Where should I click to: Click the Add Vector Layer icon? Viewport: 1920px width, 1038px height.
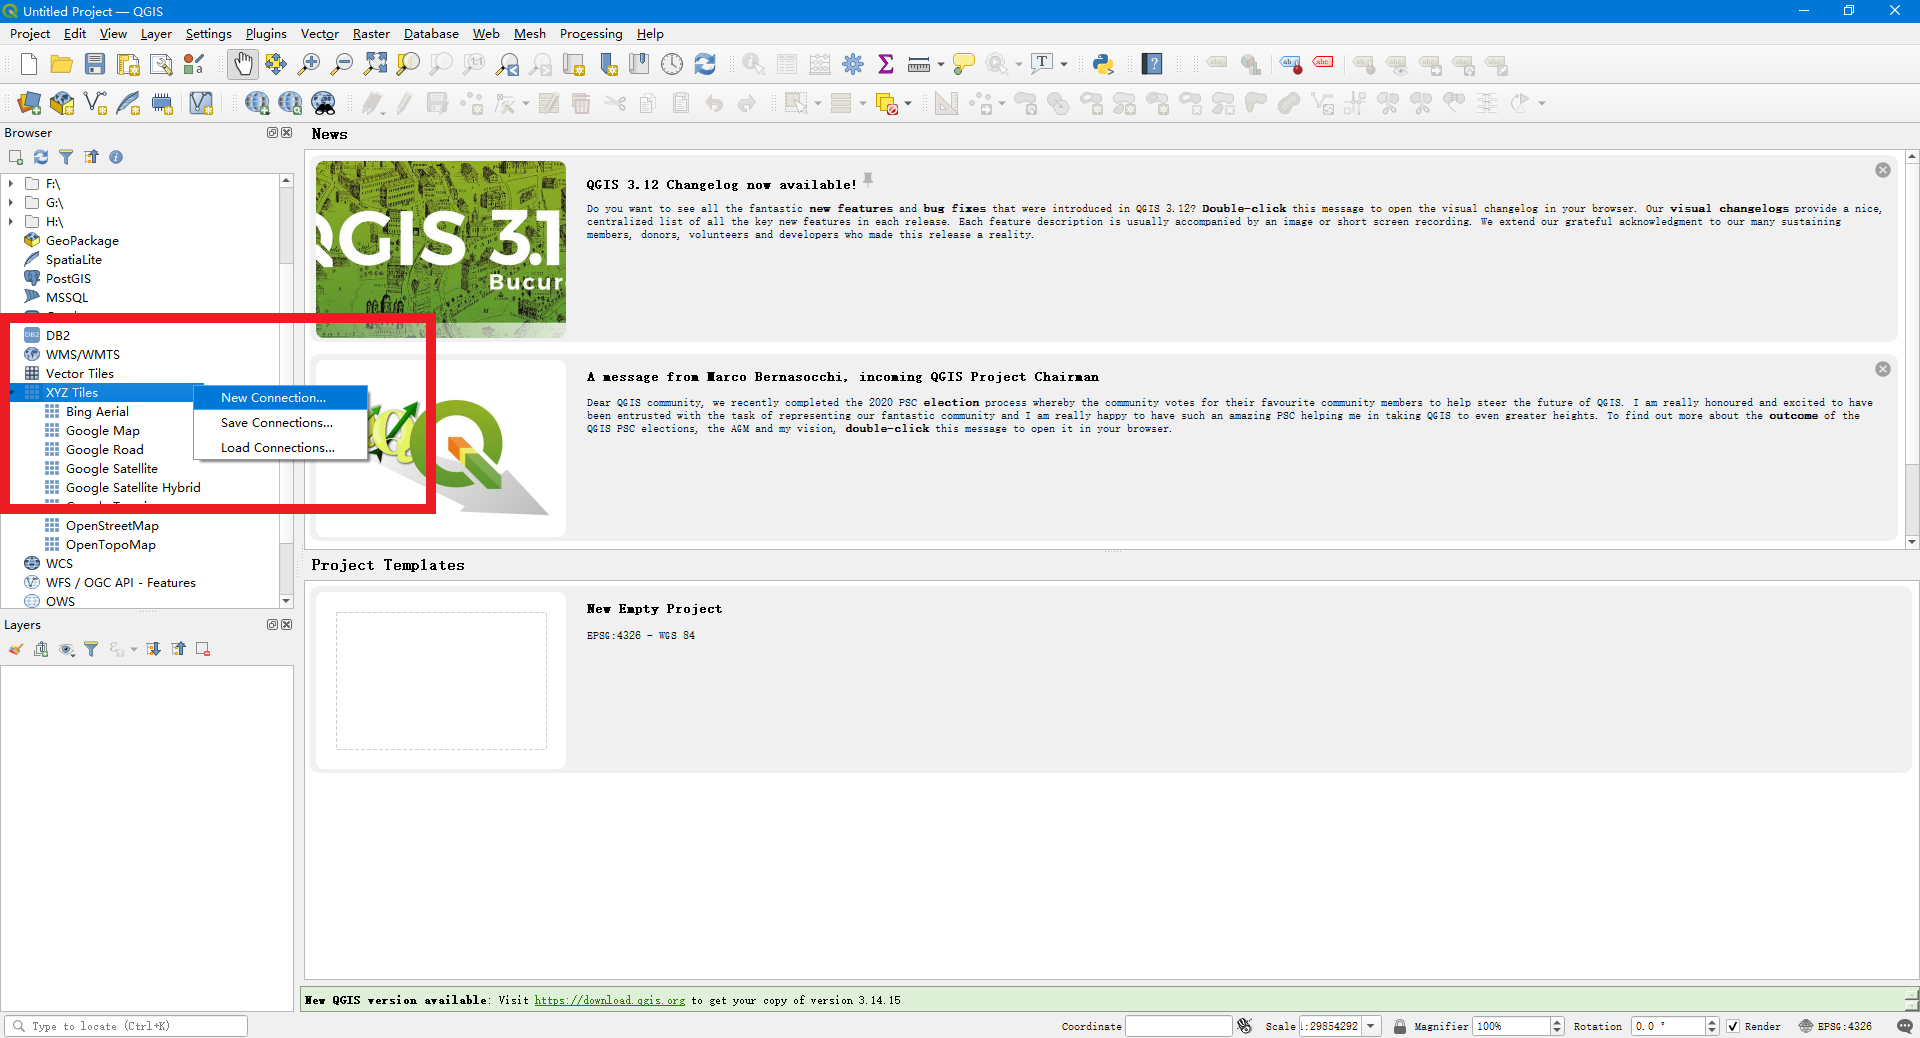95,103
